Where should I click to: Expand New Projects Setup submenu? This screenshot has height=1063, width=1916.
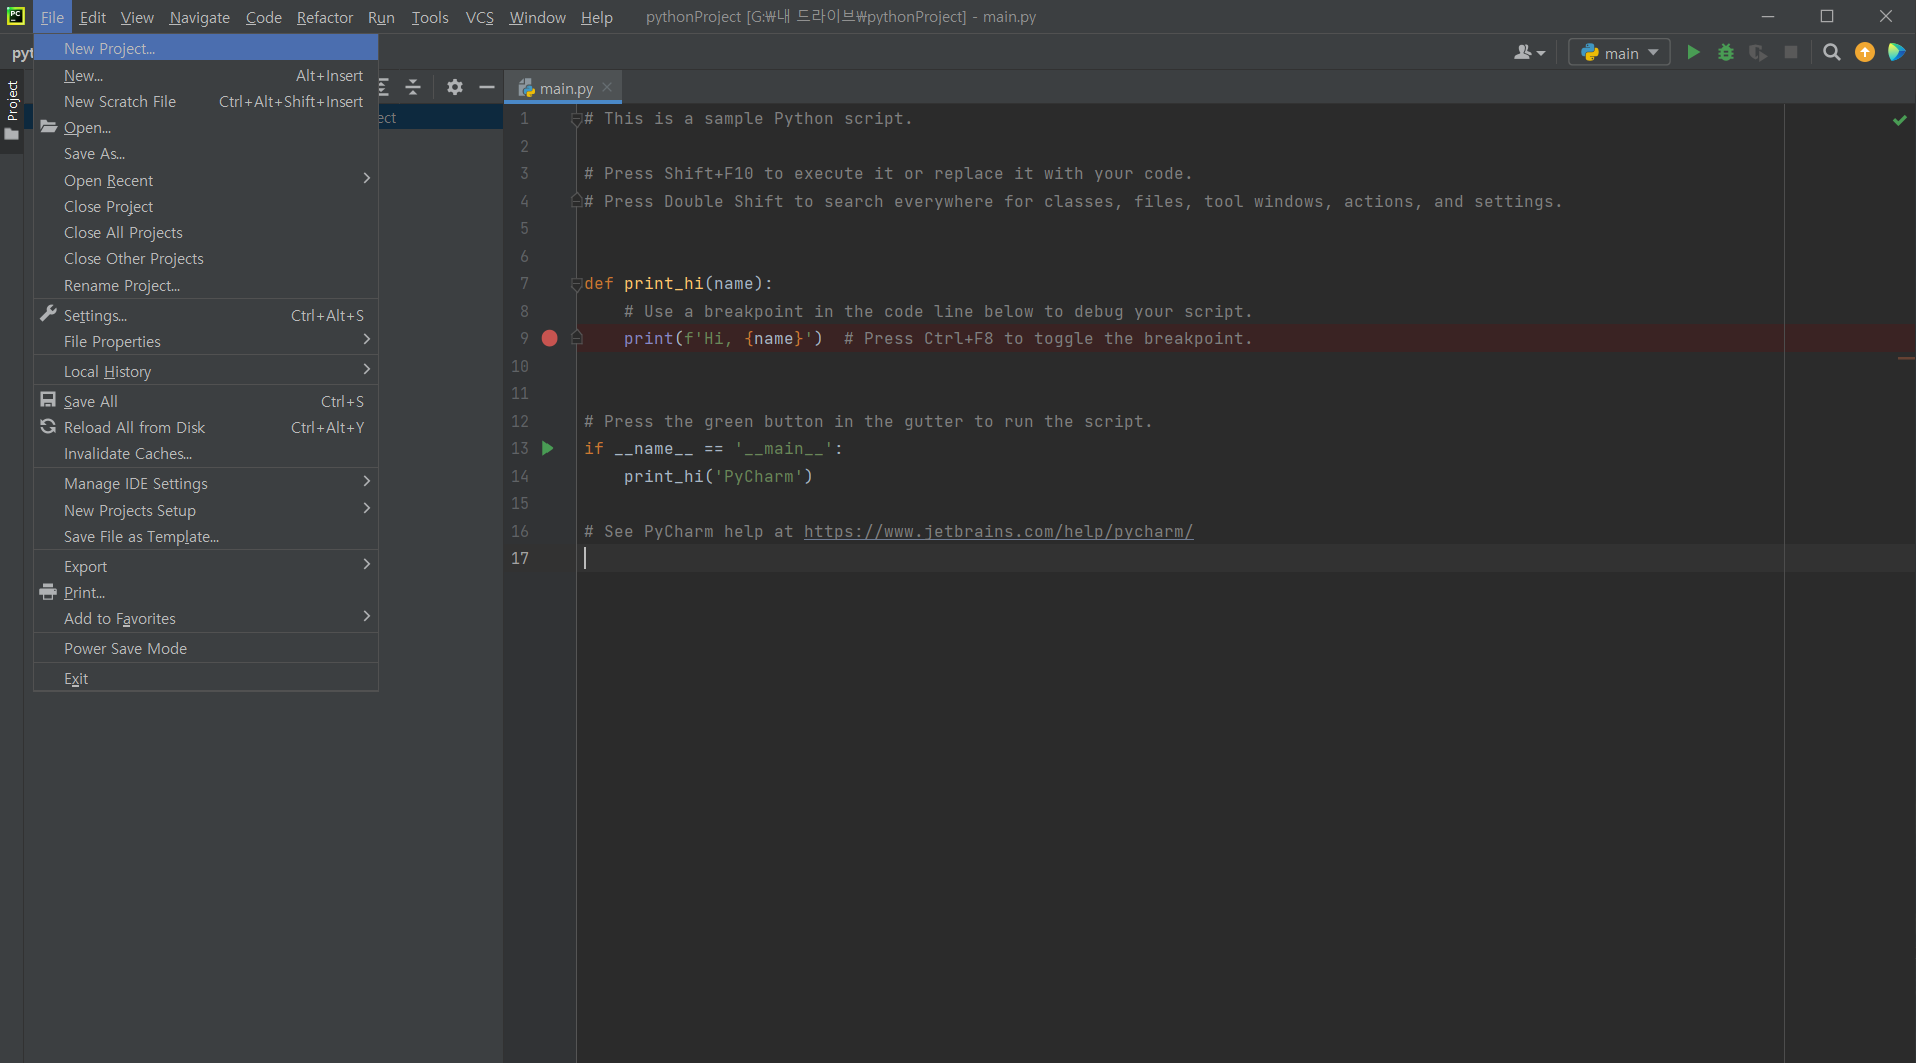click(206, 510)
